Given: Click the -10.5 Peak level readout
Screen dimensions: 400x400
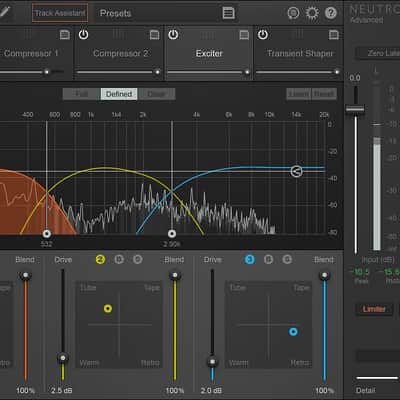Looking at the screenshot, I should [359, 272].
